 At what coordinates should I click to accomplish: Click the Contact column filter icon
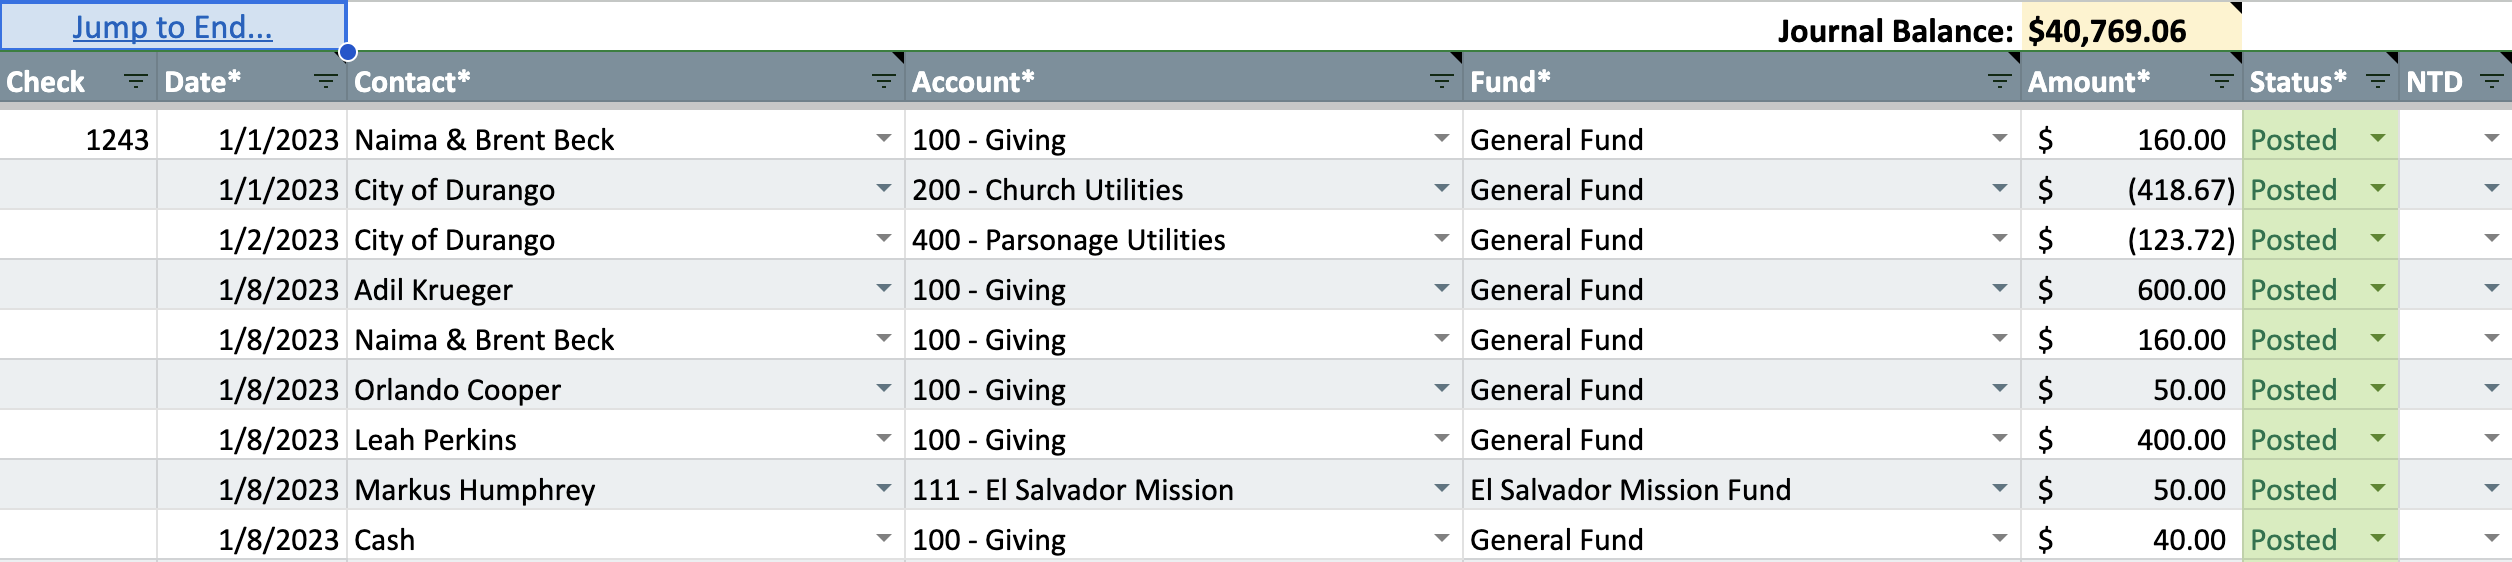pos(883,82)
